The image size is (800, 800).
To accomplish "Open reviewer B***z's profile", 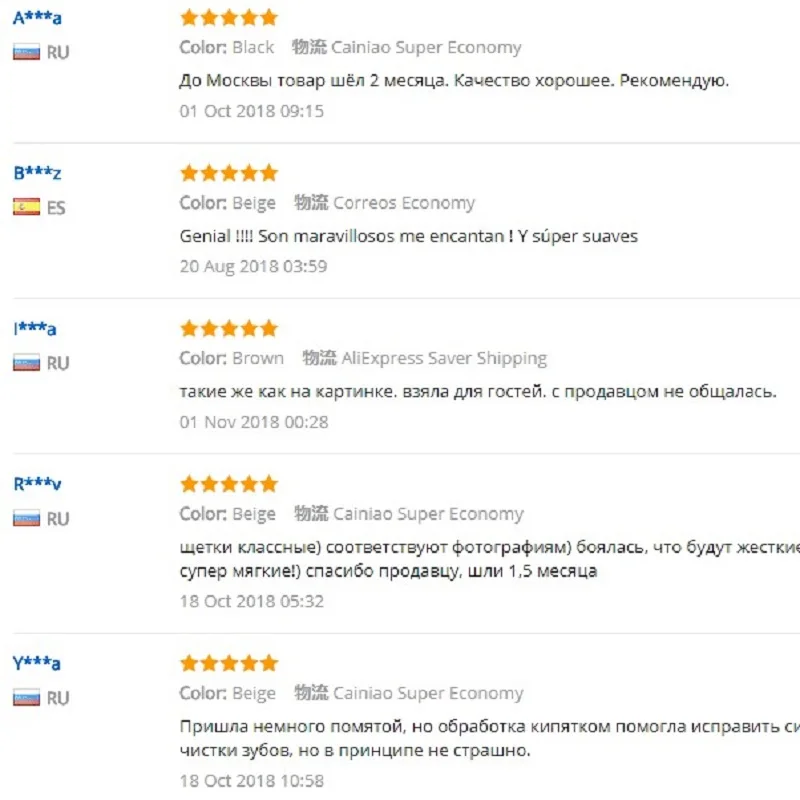I will [37, 173].
